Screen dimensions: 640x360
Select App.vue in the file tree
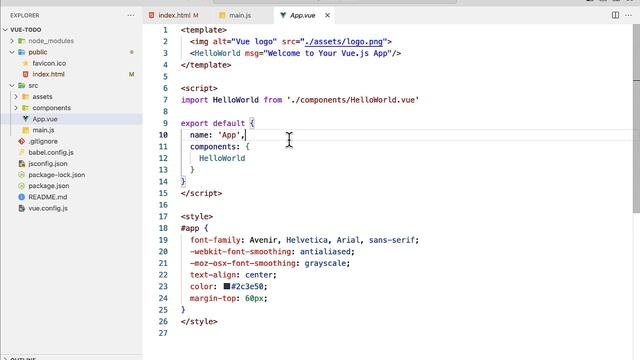coord(45,119)
